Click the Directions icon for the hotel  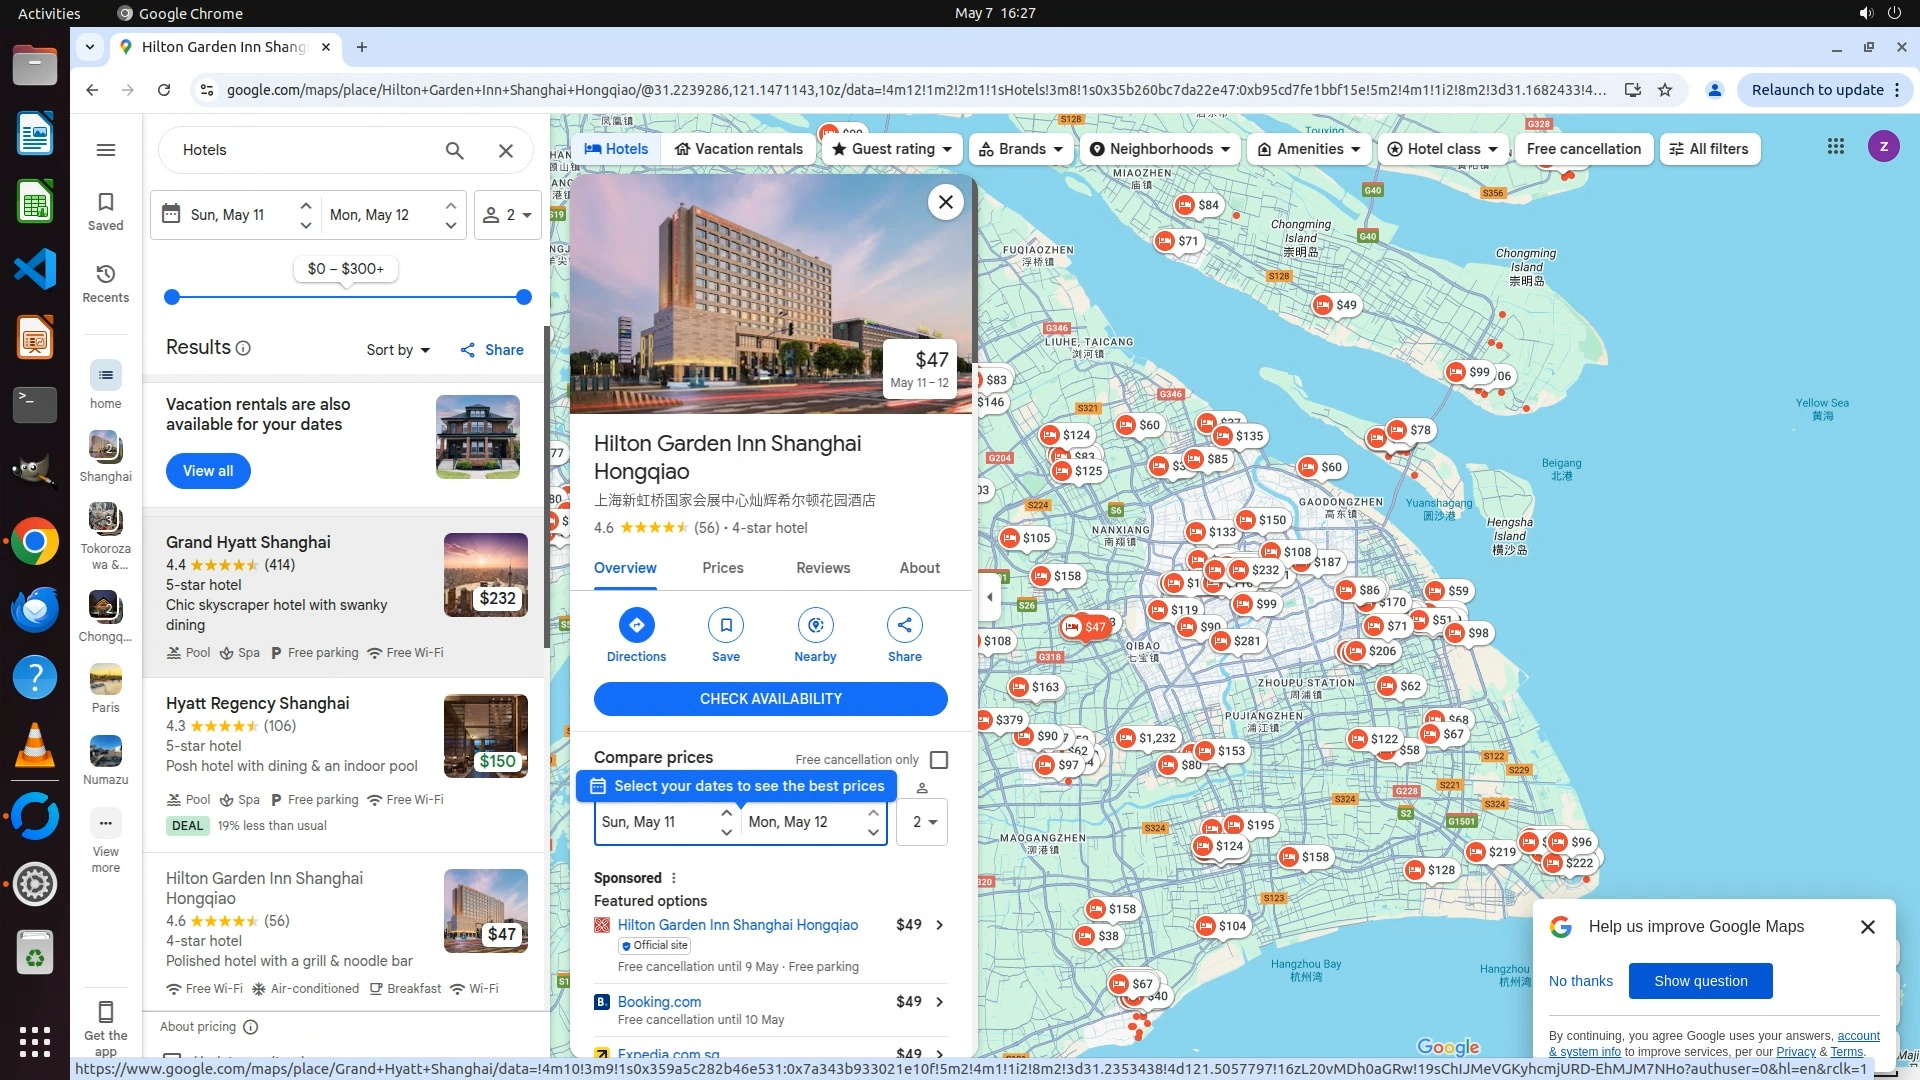[636, 626]
